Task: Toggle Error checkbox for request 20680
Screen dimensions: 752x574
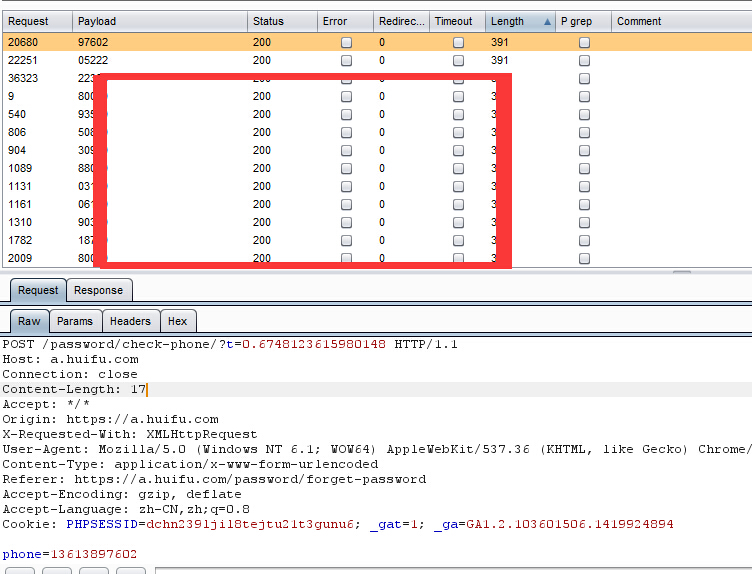Action: coord(346,43)
